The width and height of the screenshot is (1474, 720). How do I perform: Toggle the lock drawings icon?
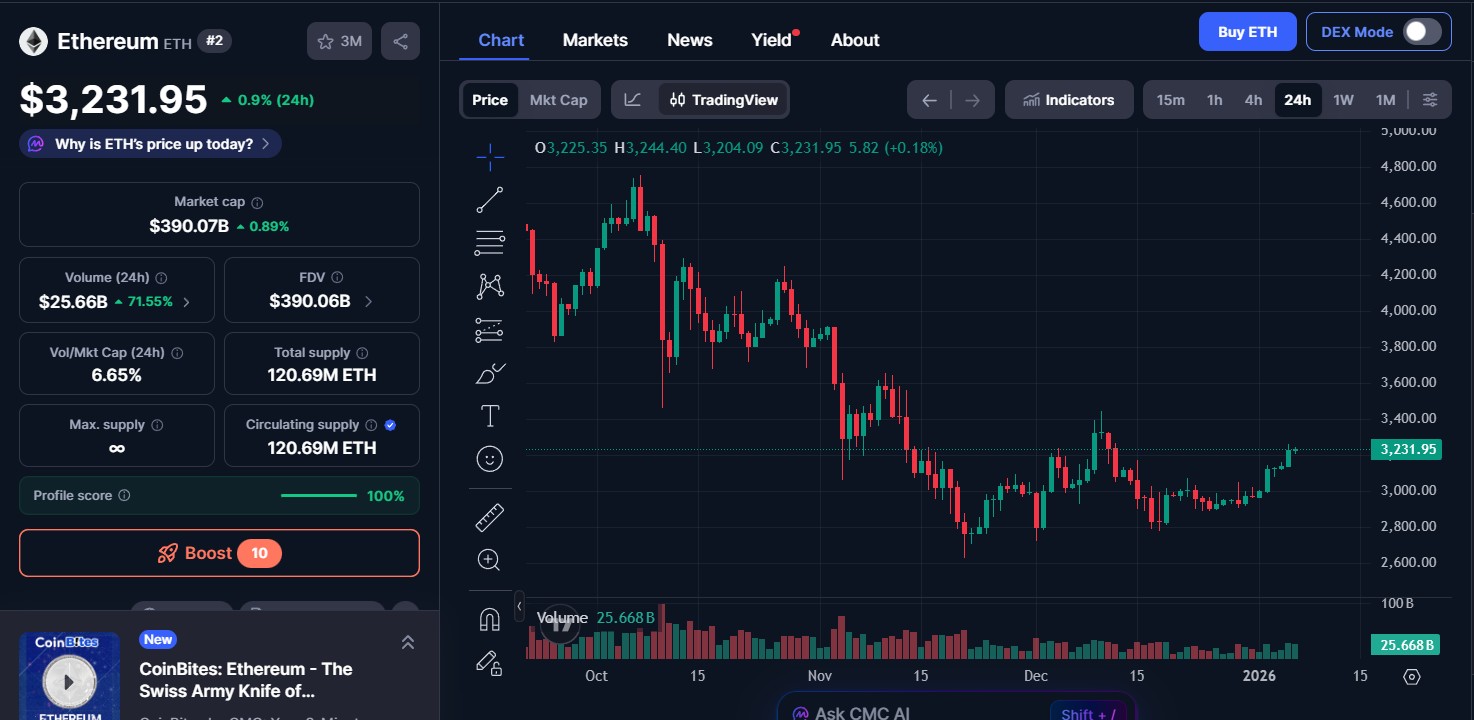pyautogui.click(x=489, y=663)
